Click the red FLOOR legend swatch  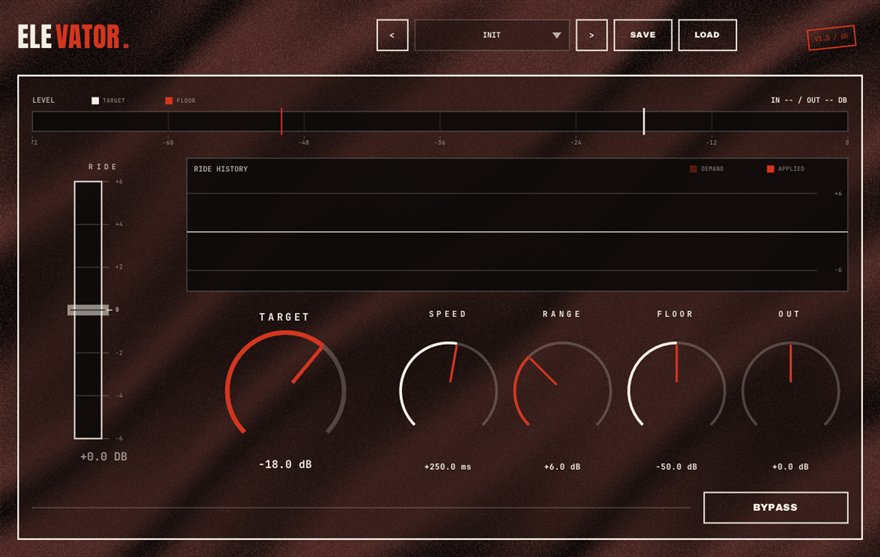pos(168,101)
